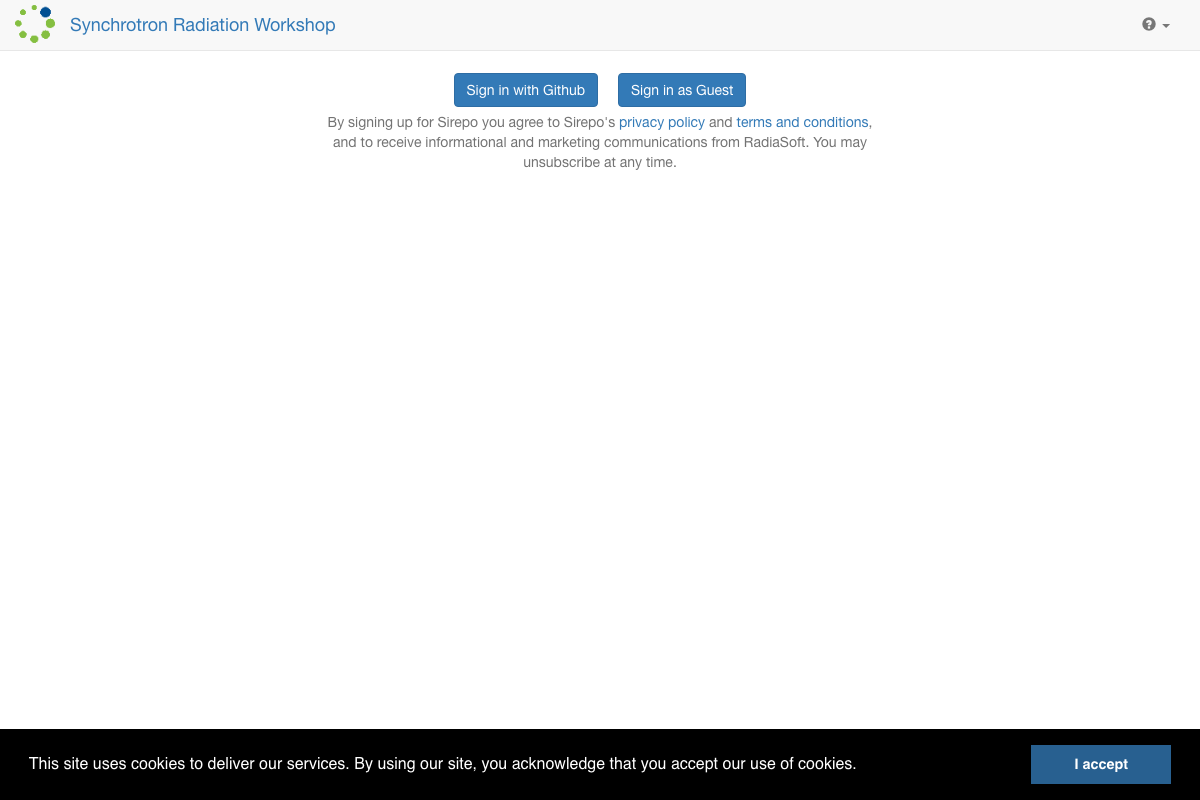The image size is (1200, 800).
Task: Open the help question mark menu
Action: click(x=1156, y=25)
